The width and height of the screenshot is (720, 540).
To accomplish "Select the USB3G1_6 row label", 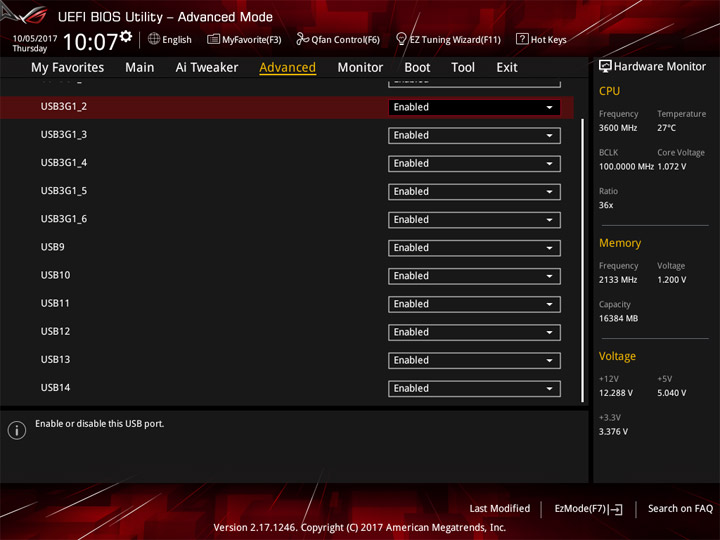I will tap(64, 219).
